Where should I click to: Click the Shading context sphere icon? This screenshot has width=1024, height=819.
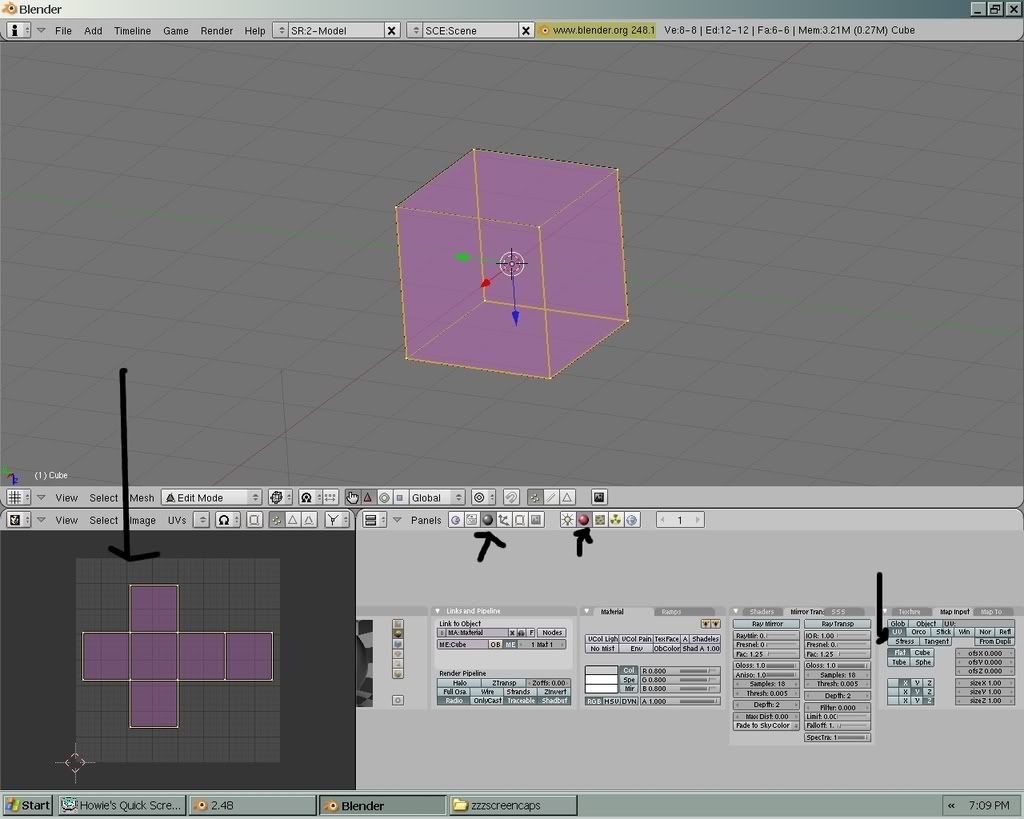(488, 520)
